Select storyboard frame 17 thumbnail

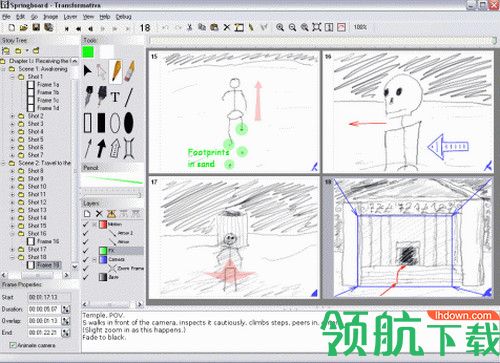click(234, 237)
